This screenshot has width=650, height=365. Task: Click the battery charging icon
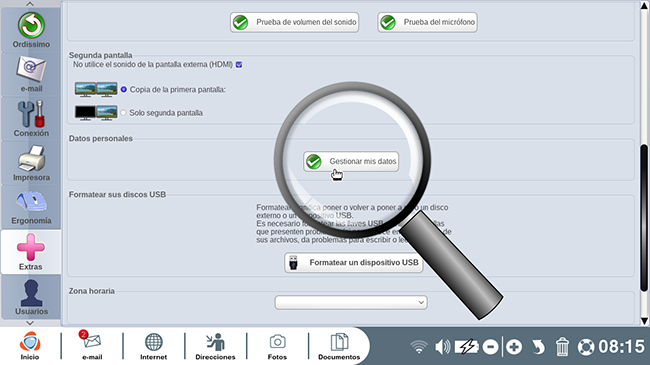click(467, 347)
